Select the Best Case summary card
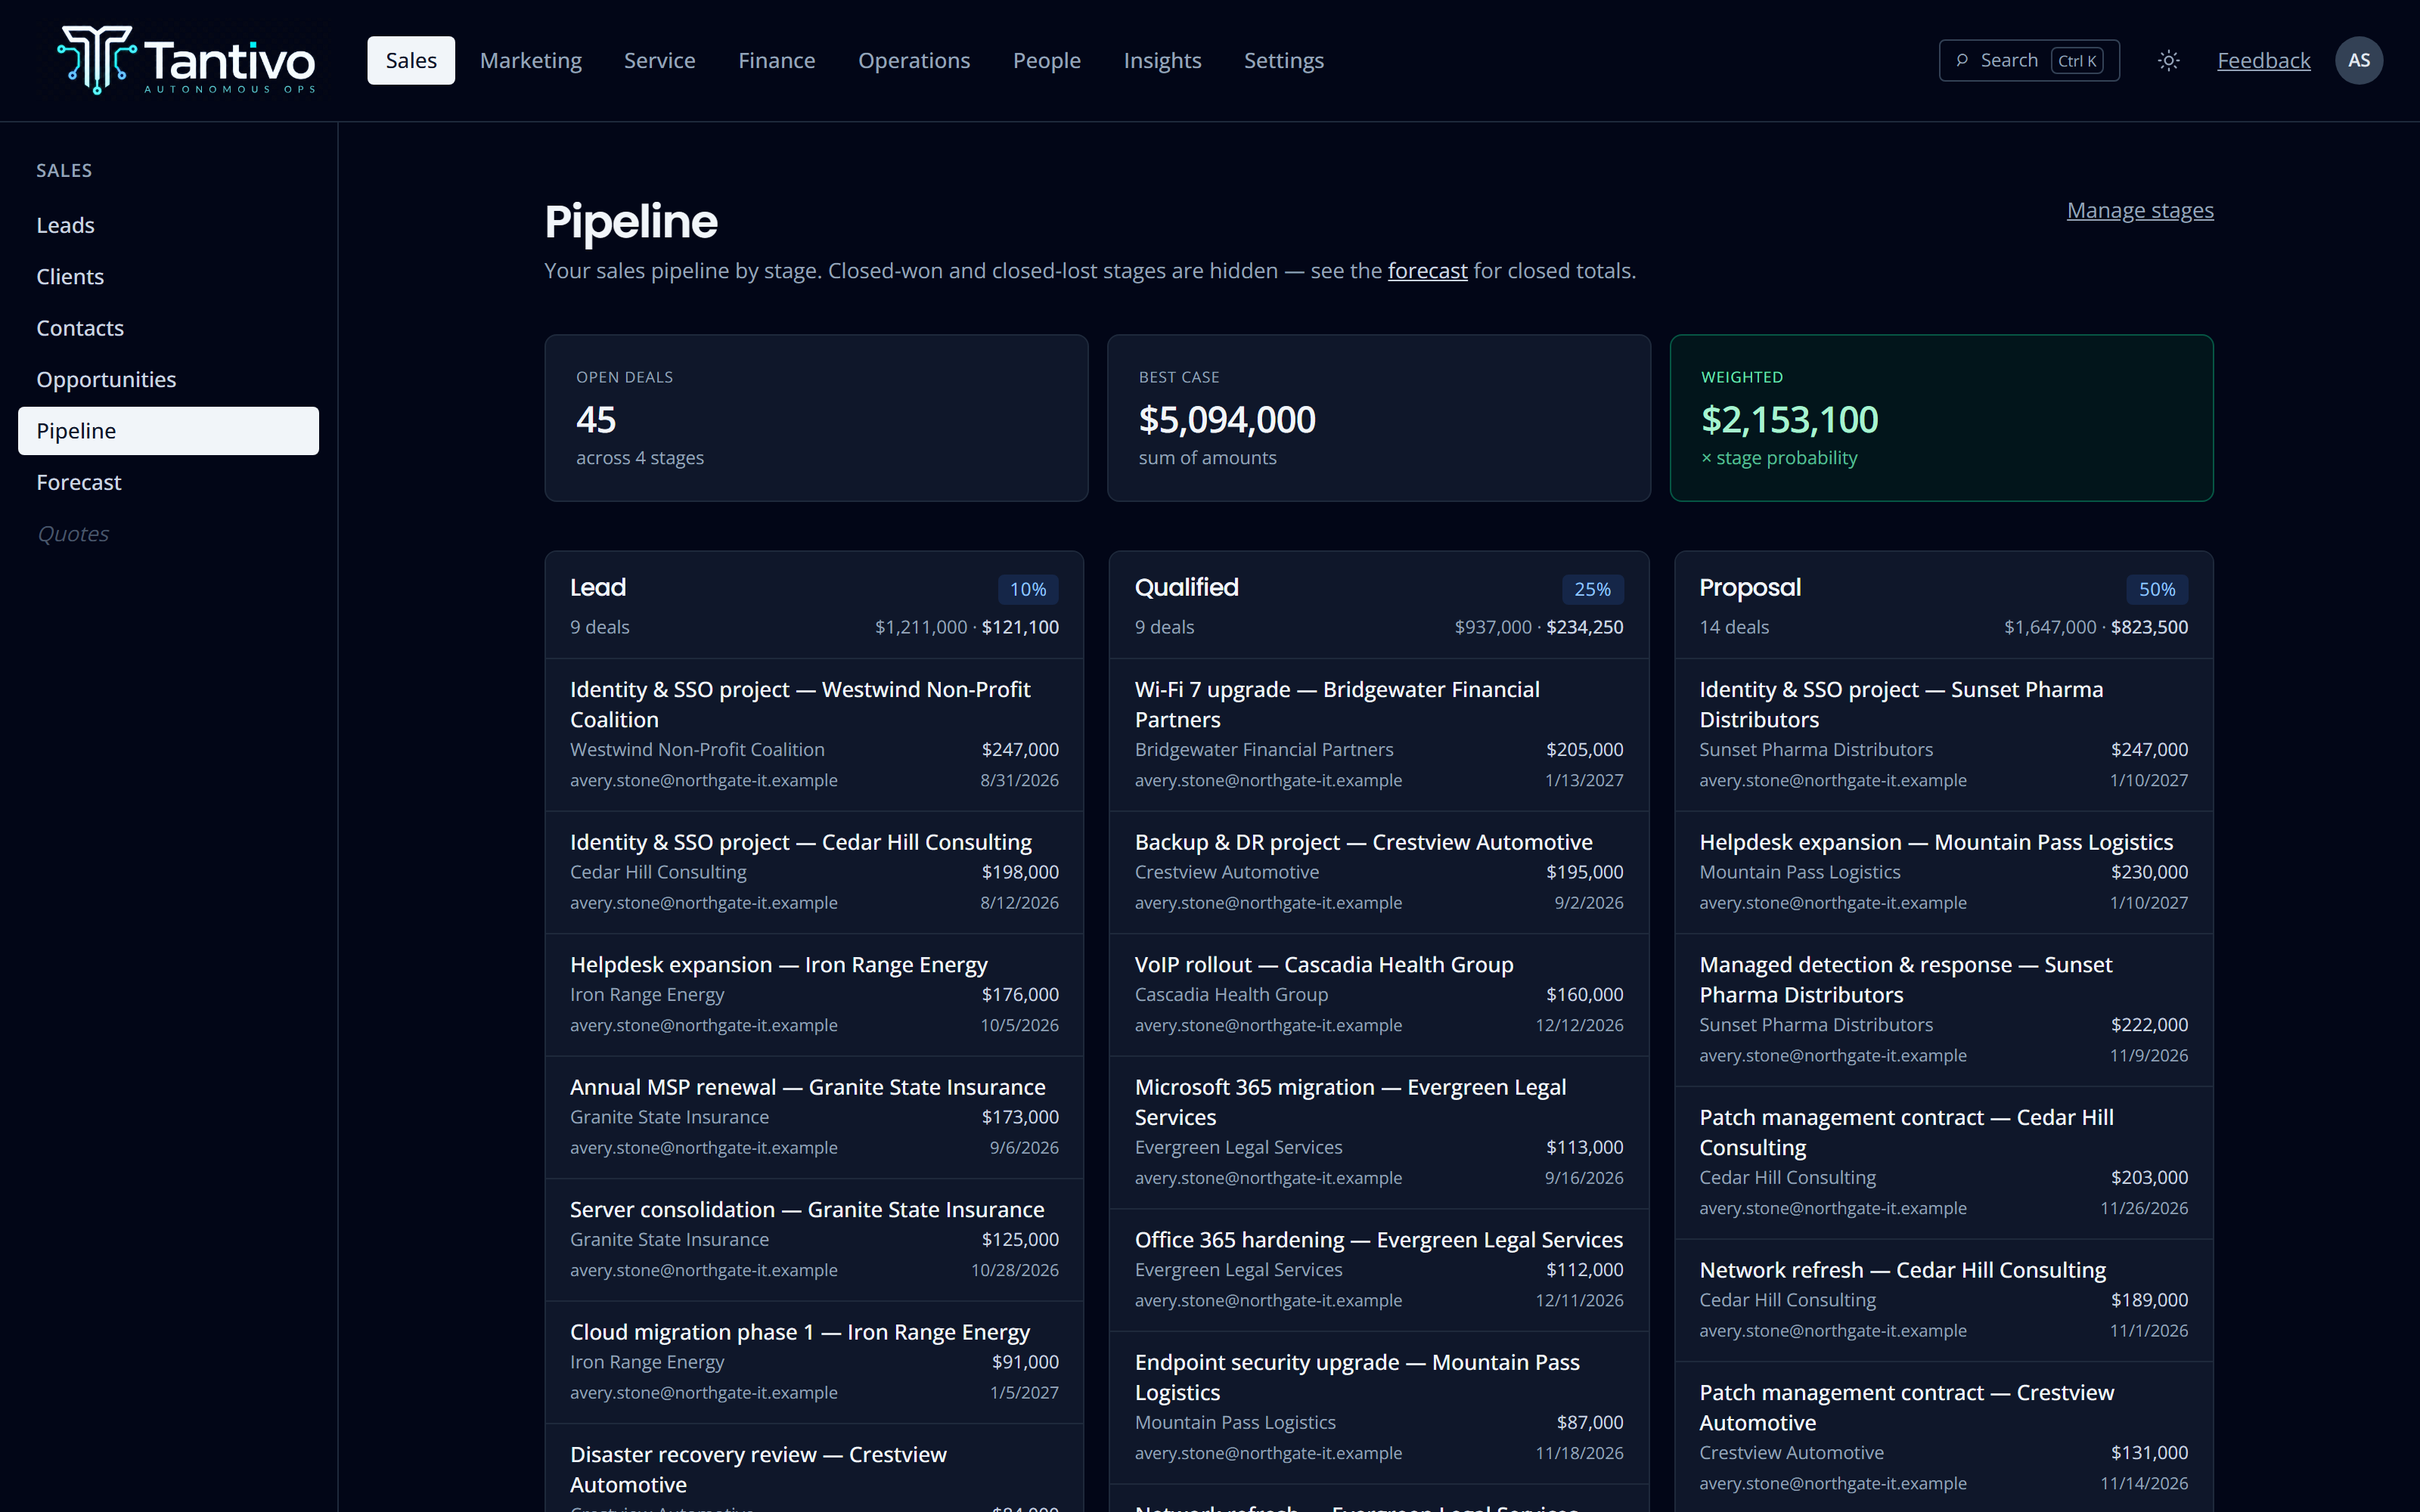This screenshot has height=1512, width=2420. point(1379,418)
